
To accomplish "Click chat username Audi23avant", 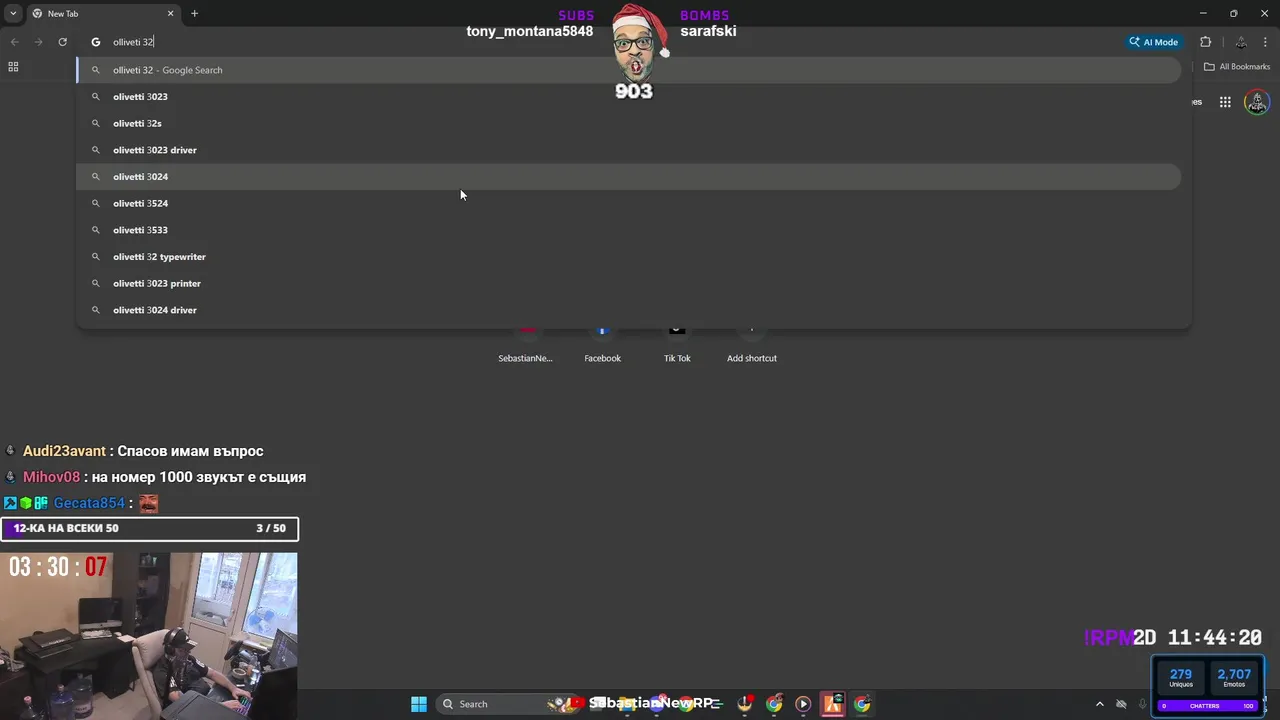I will point(66,451).
